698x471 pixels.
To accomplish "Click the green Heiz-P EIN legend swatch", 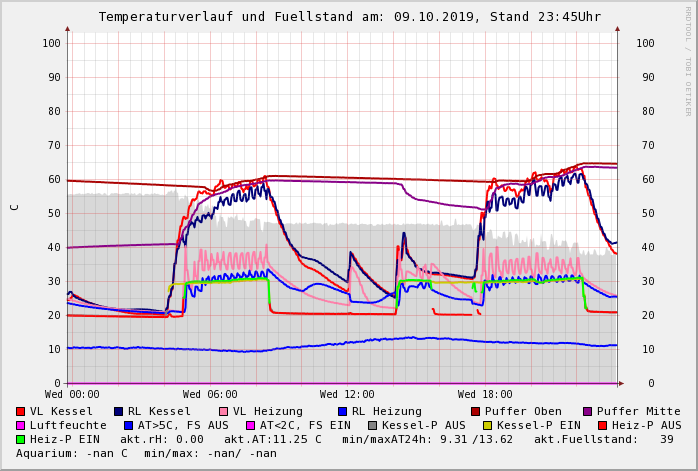I will tap(21, 439).
